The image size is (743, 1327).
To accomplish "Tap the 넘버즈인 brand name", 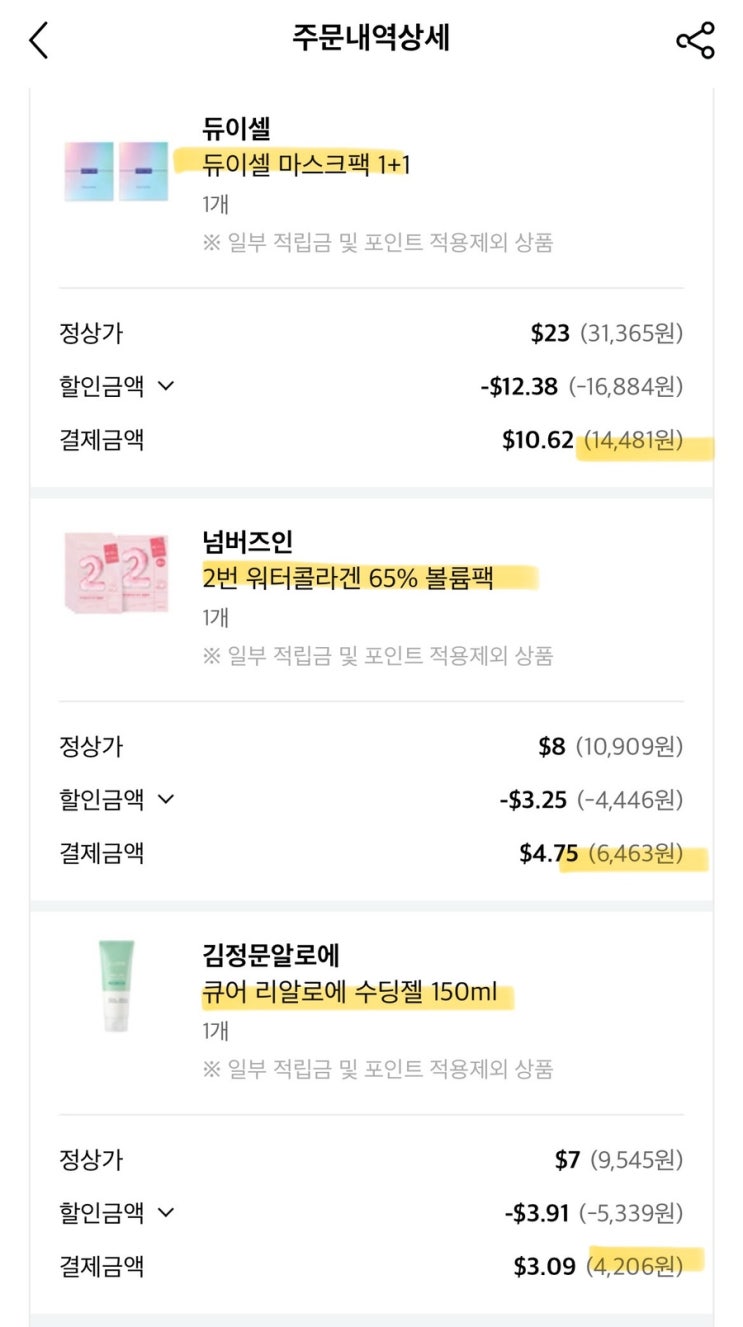I will [248, 541].
